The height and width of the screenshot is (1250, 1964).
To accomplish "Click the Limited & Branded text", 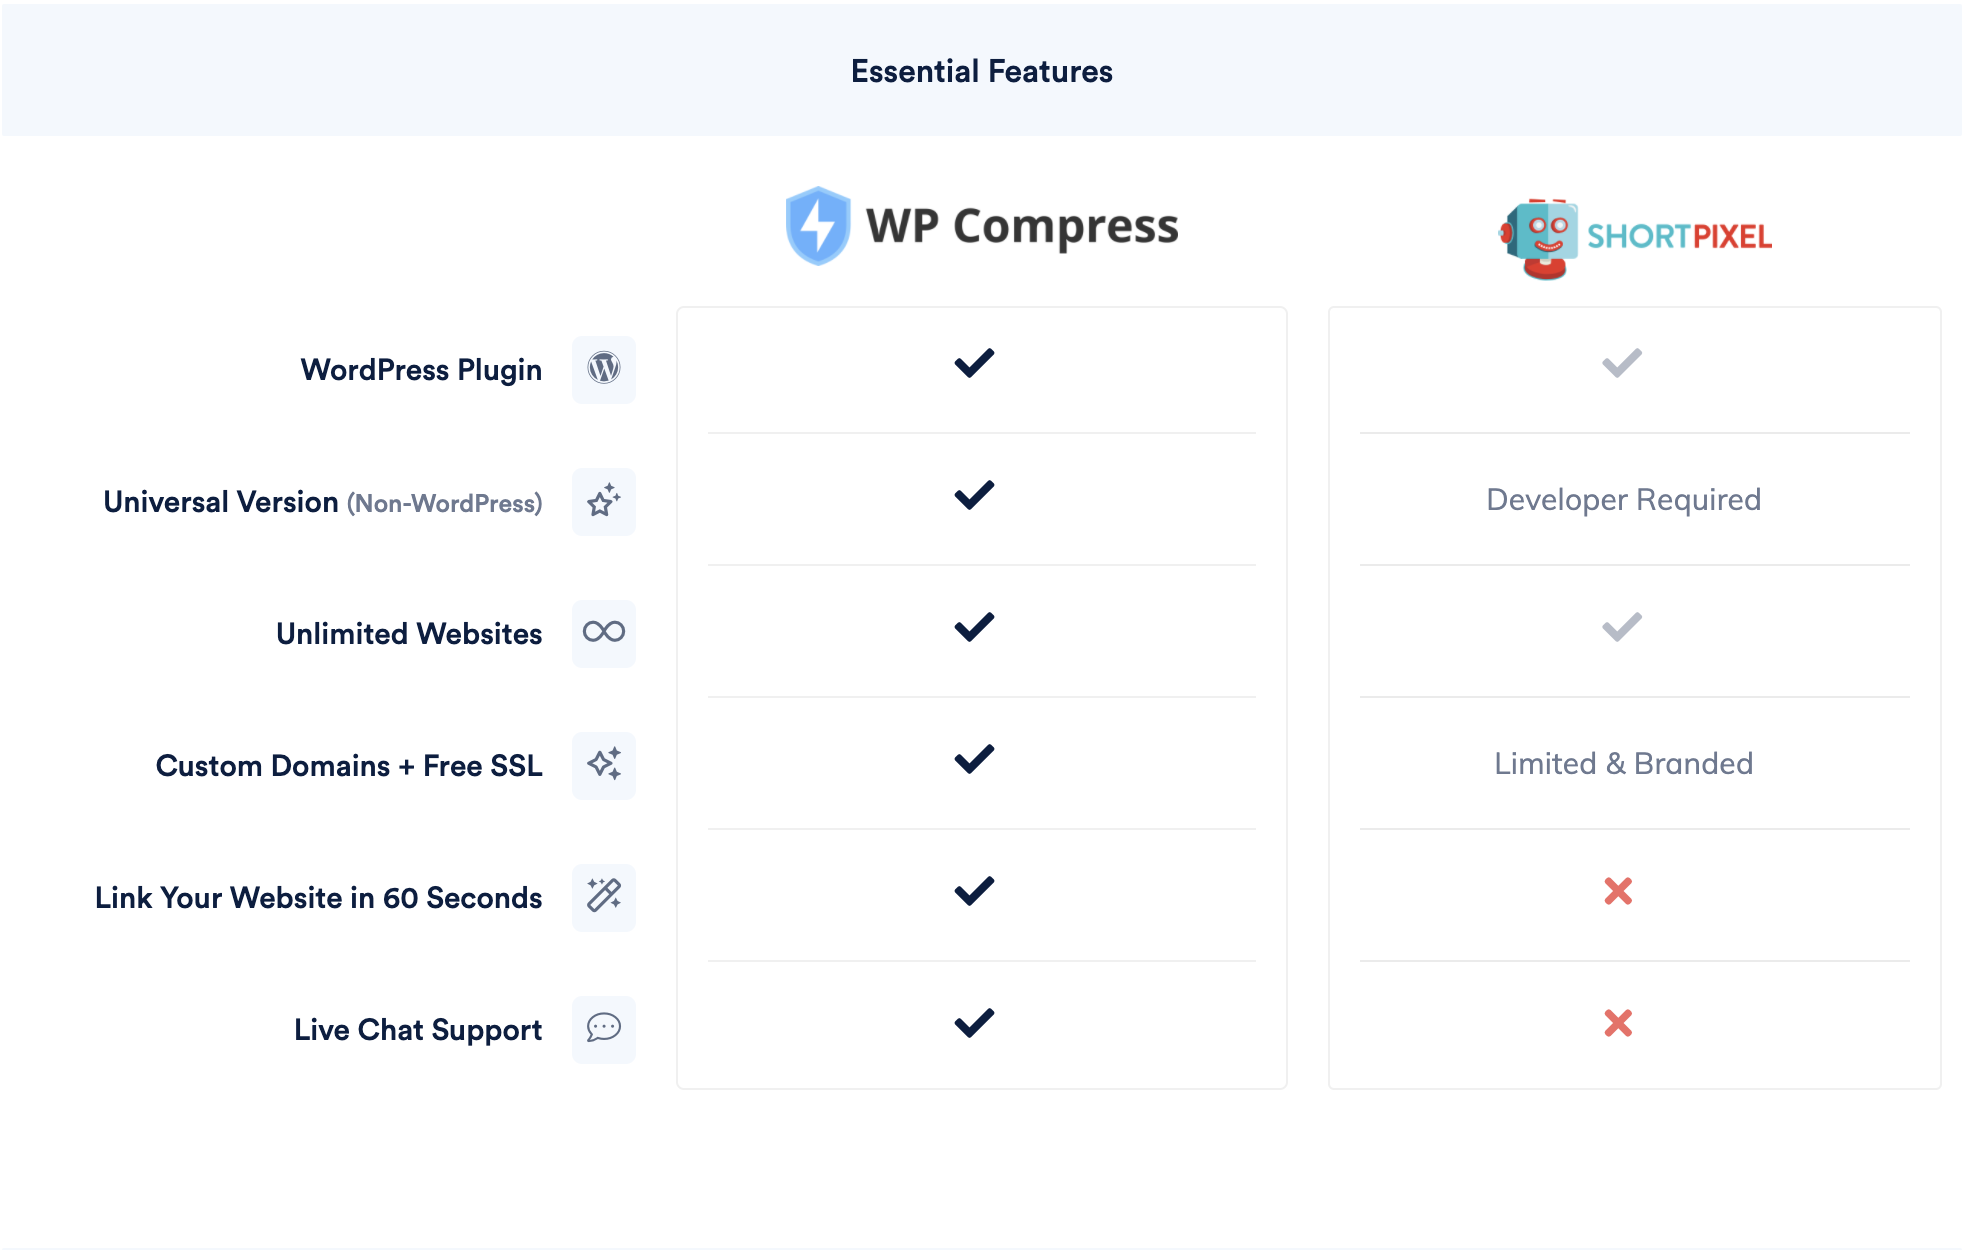I will click(1623, 763).
